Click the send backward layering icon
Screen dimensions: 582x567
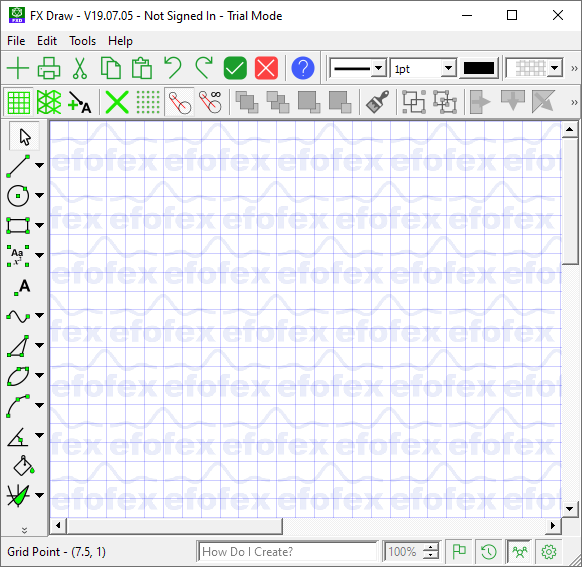click(278, 102)
